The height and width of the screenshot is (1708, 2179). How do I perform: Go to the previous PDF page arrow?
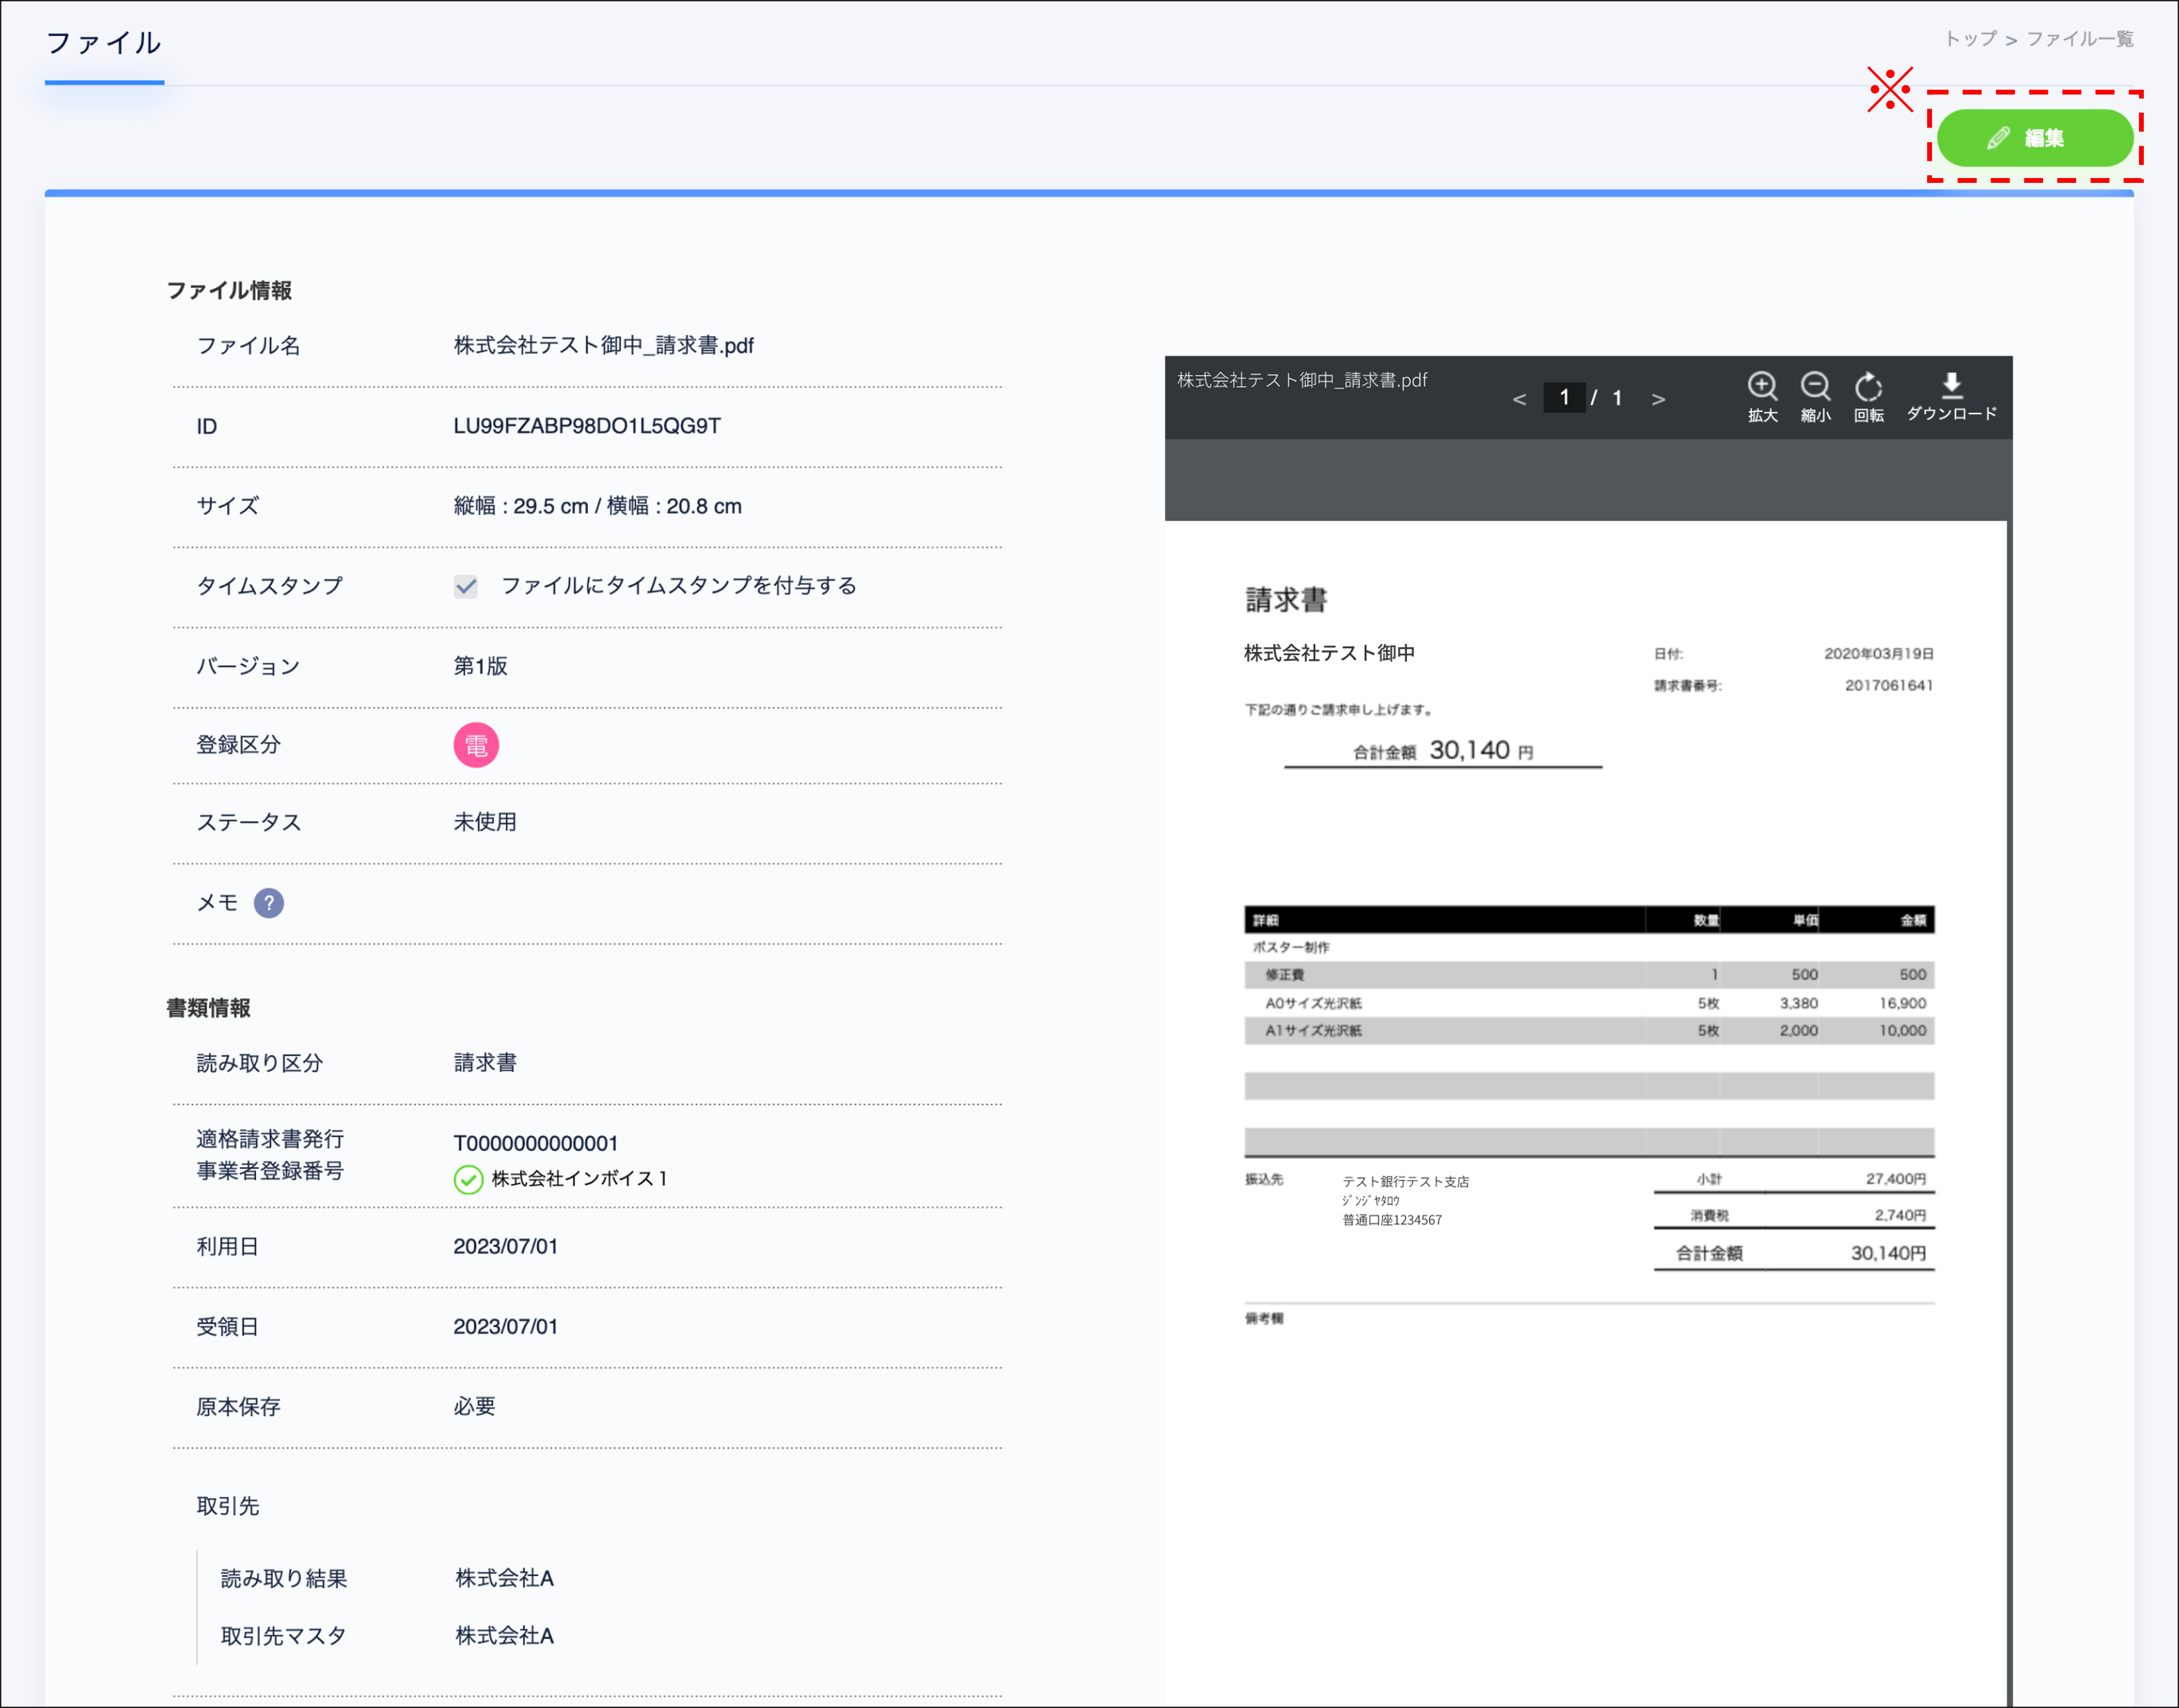1519,399
